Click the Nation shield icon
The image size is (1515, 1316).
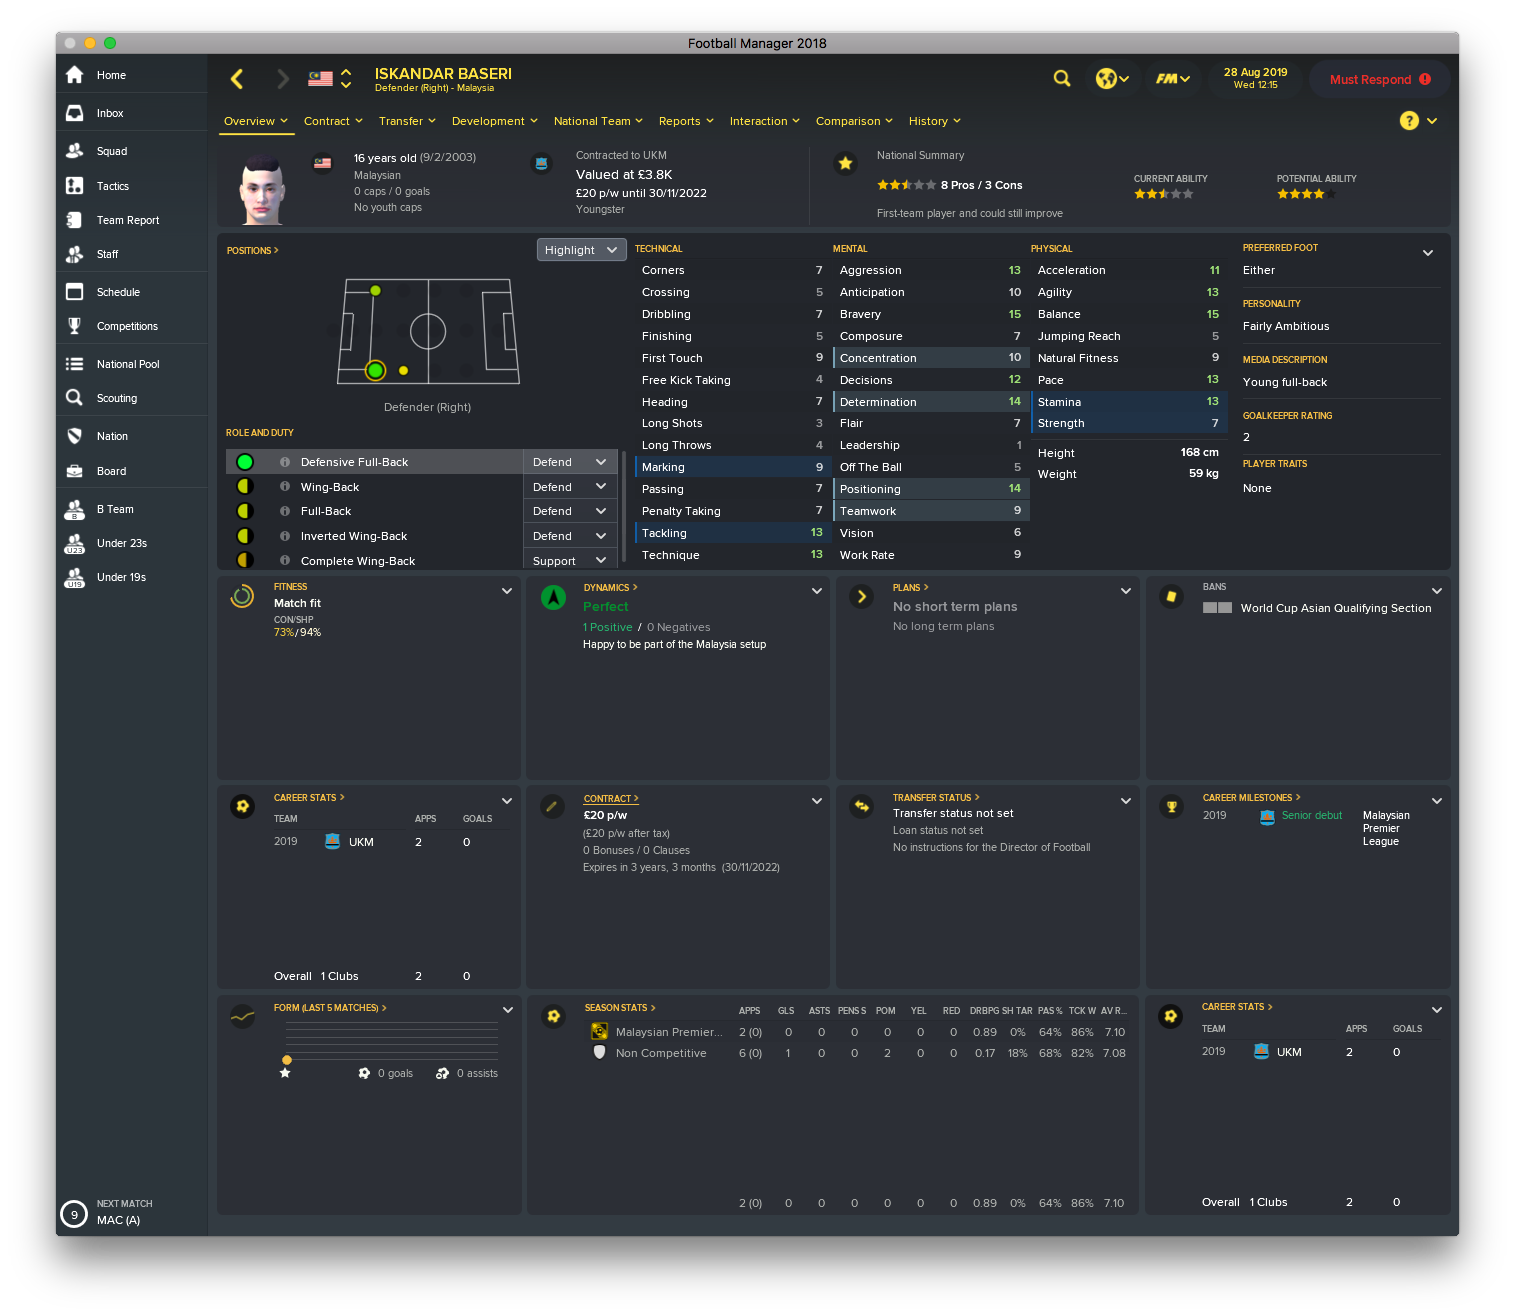[x=74, y=436]
